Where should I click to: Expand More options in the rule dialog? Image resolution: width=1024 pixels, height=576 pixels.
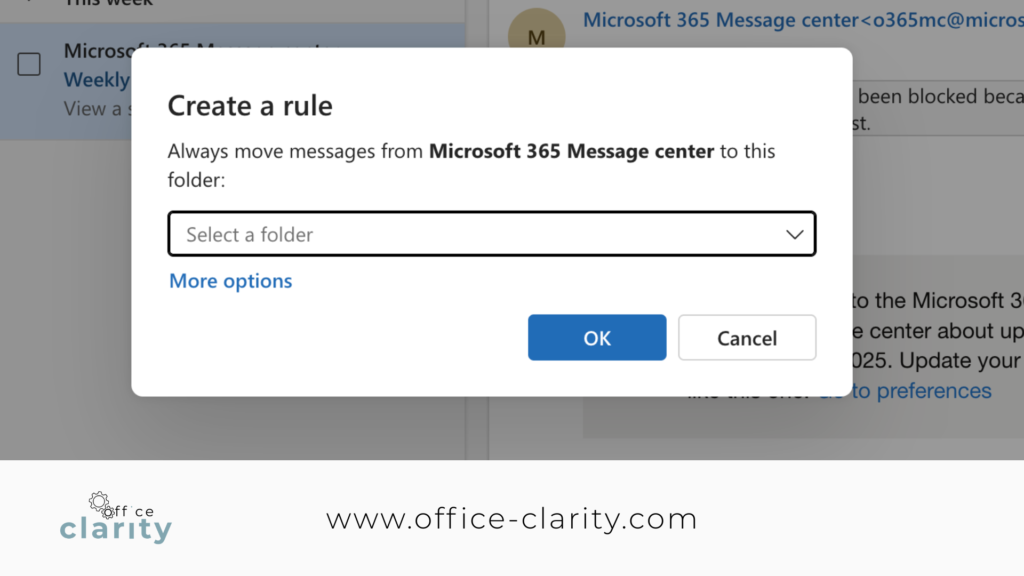[x=230, y=281]
